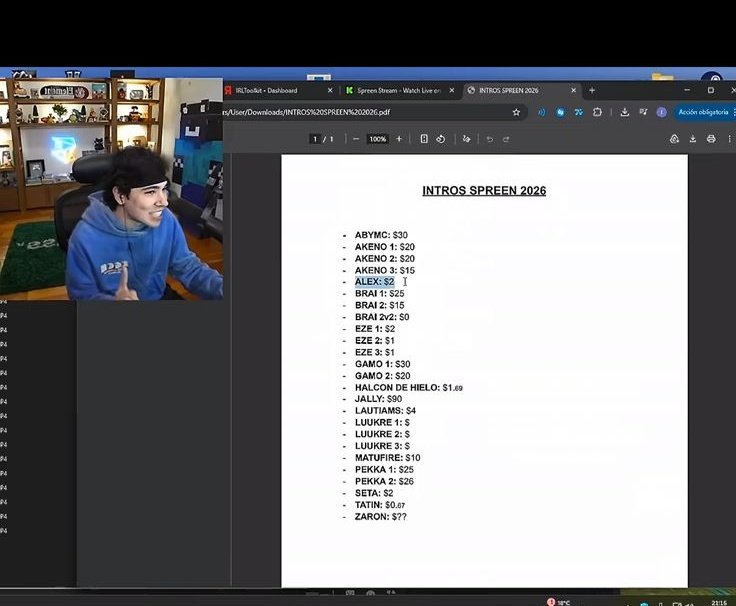Click the HALCON DE HIELO entry
This screenshot has height=606, width=736.
409,388
